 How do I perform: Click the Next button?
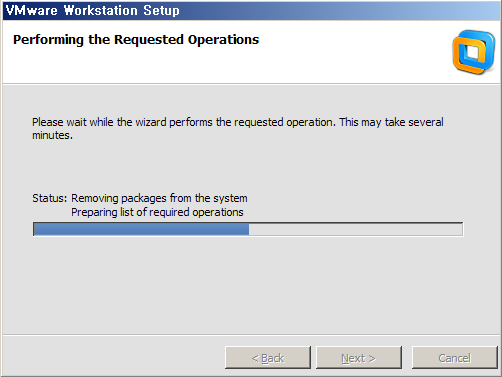359,358
